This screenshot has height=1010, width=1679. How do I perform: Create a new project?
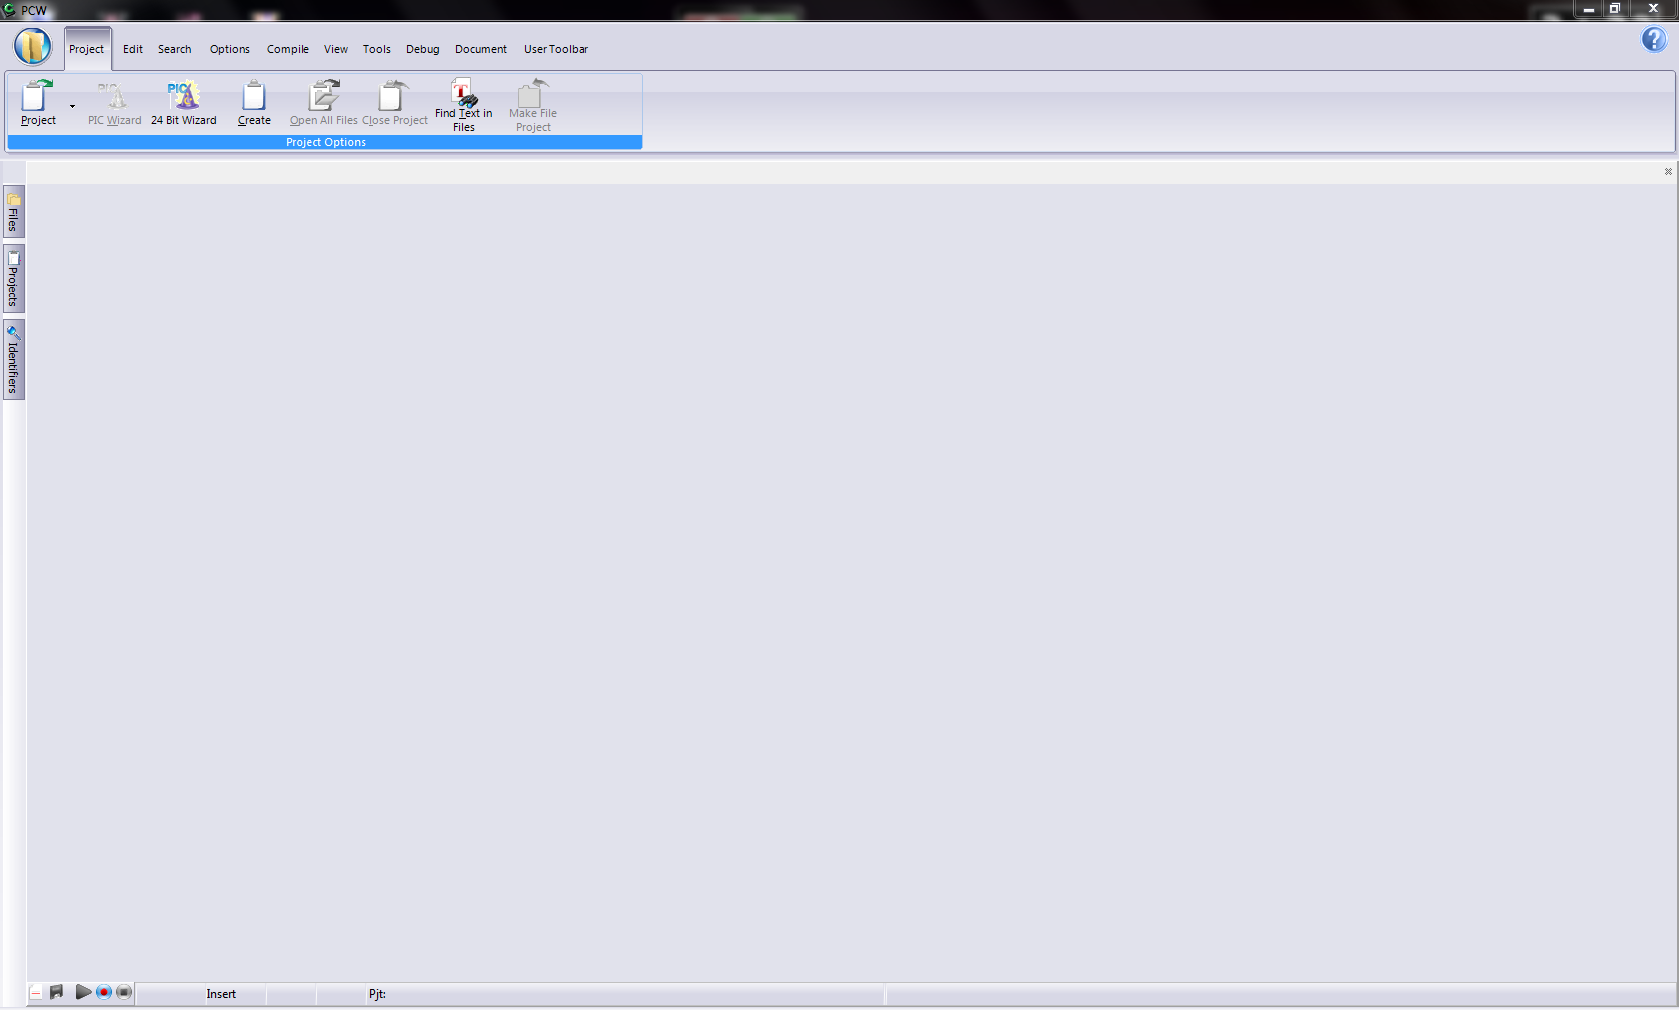254,103
